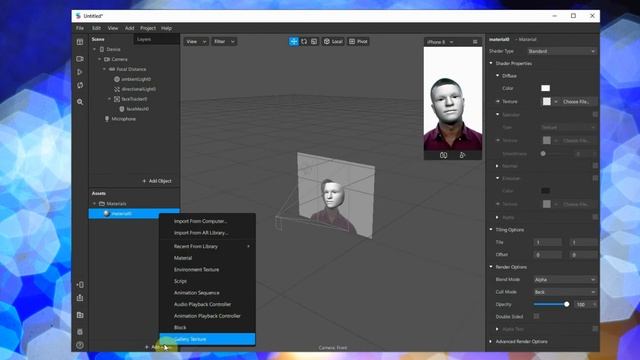Open Recent From Library submenu

[207, 247]
